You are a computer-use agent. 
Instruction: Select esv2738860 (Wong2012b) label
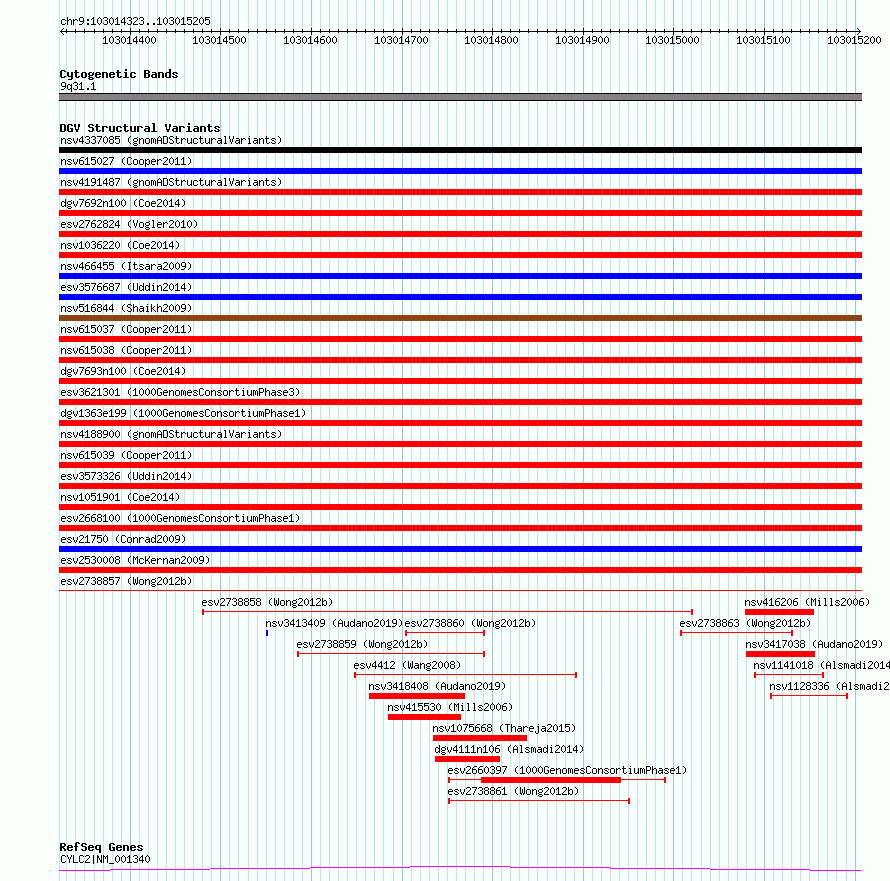tap(470, 623)
